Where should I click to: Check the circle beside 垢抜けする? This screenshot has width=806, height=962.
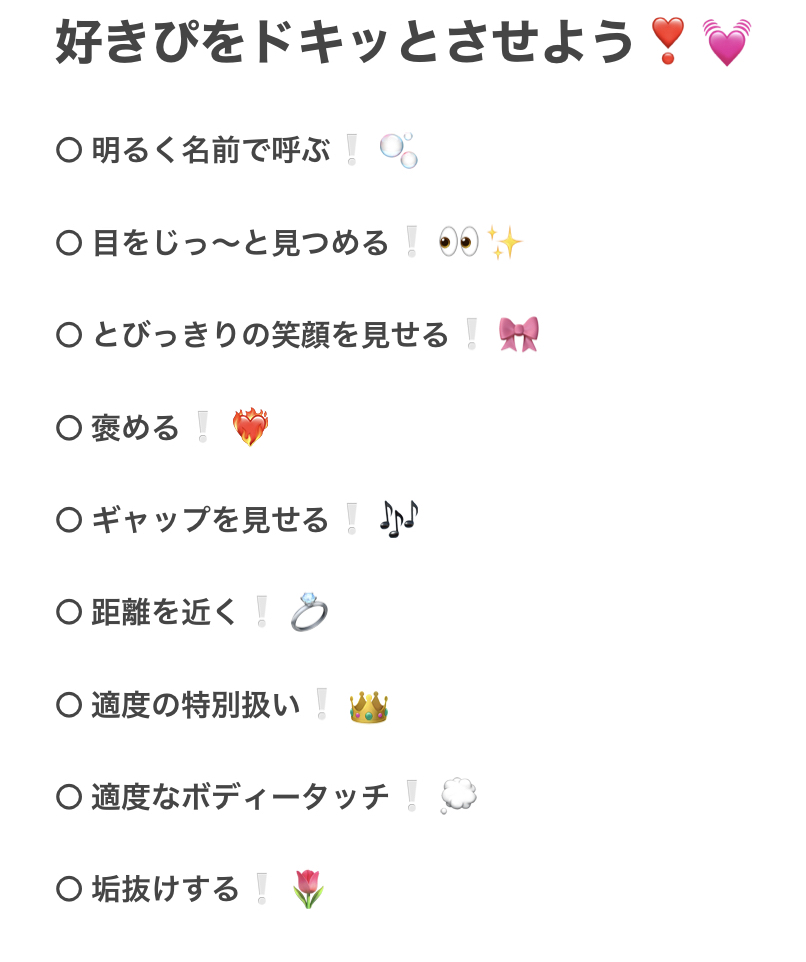pos(69,889)
